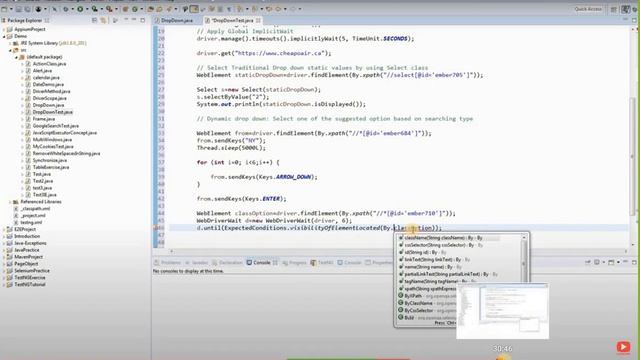Click the Java perspective icon at top right
The height and width of the screenshot is (360, 640).
625,9
